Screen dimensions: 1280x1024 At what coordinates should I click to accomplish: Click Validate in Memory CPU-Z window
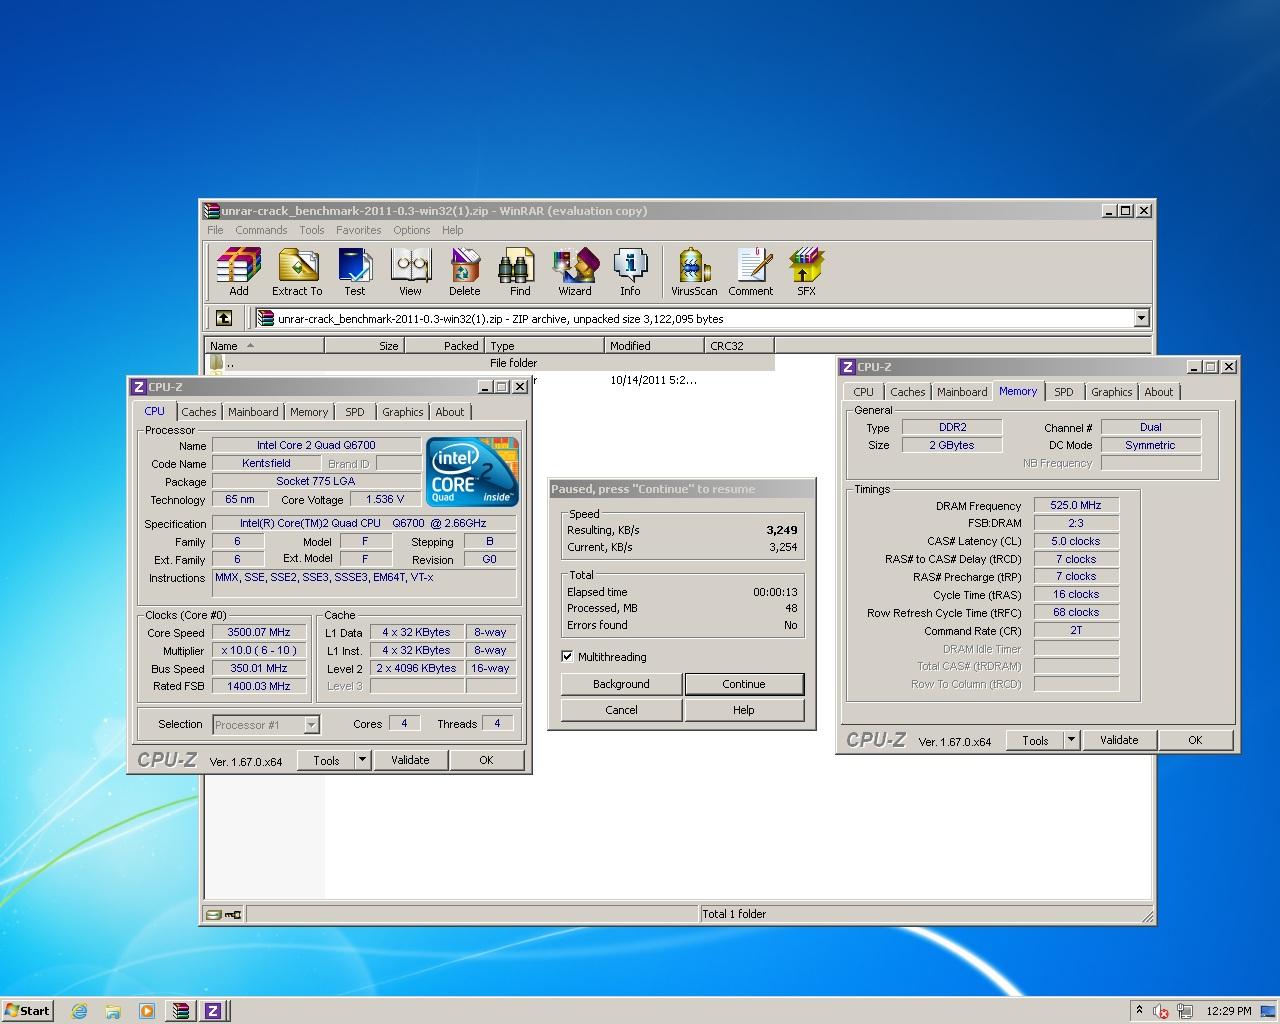coord(1119,740)
